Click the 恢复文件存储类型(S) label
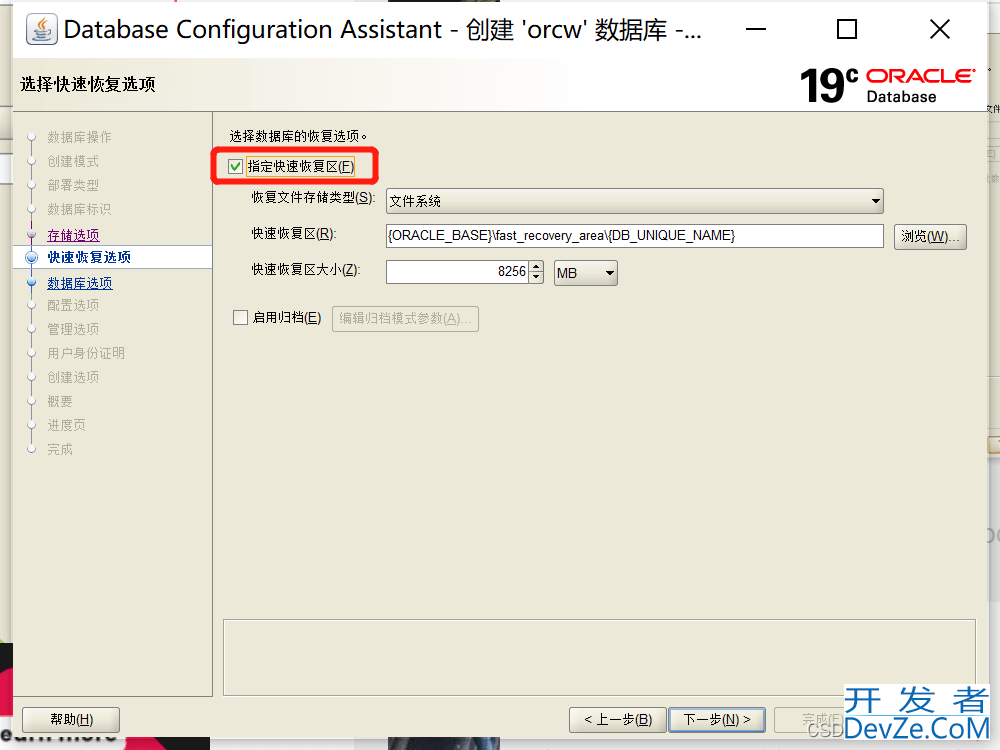This screenshot has height=750, width=1000. pyautogui.click(x=313, y=198)
